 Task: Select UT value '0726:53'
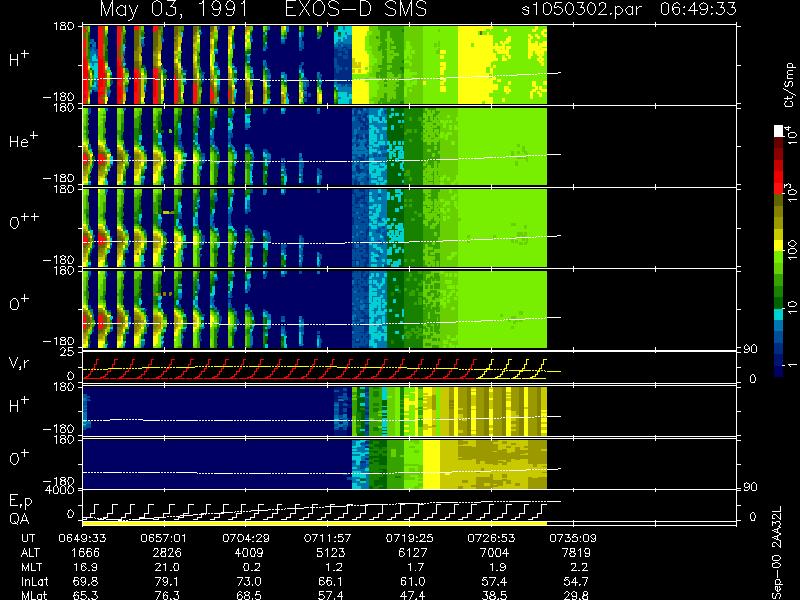coord(491,538)
